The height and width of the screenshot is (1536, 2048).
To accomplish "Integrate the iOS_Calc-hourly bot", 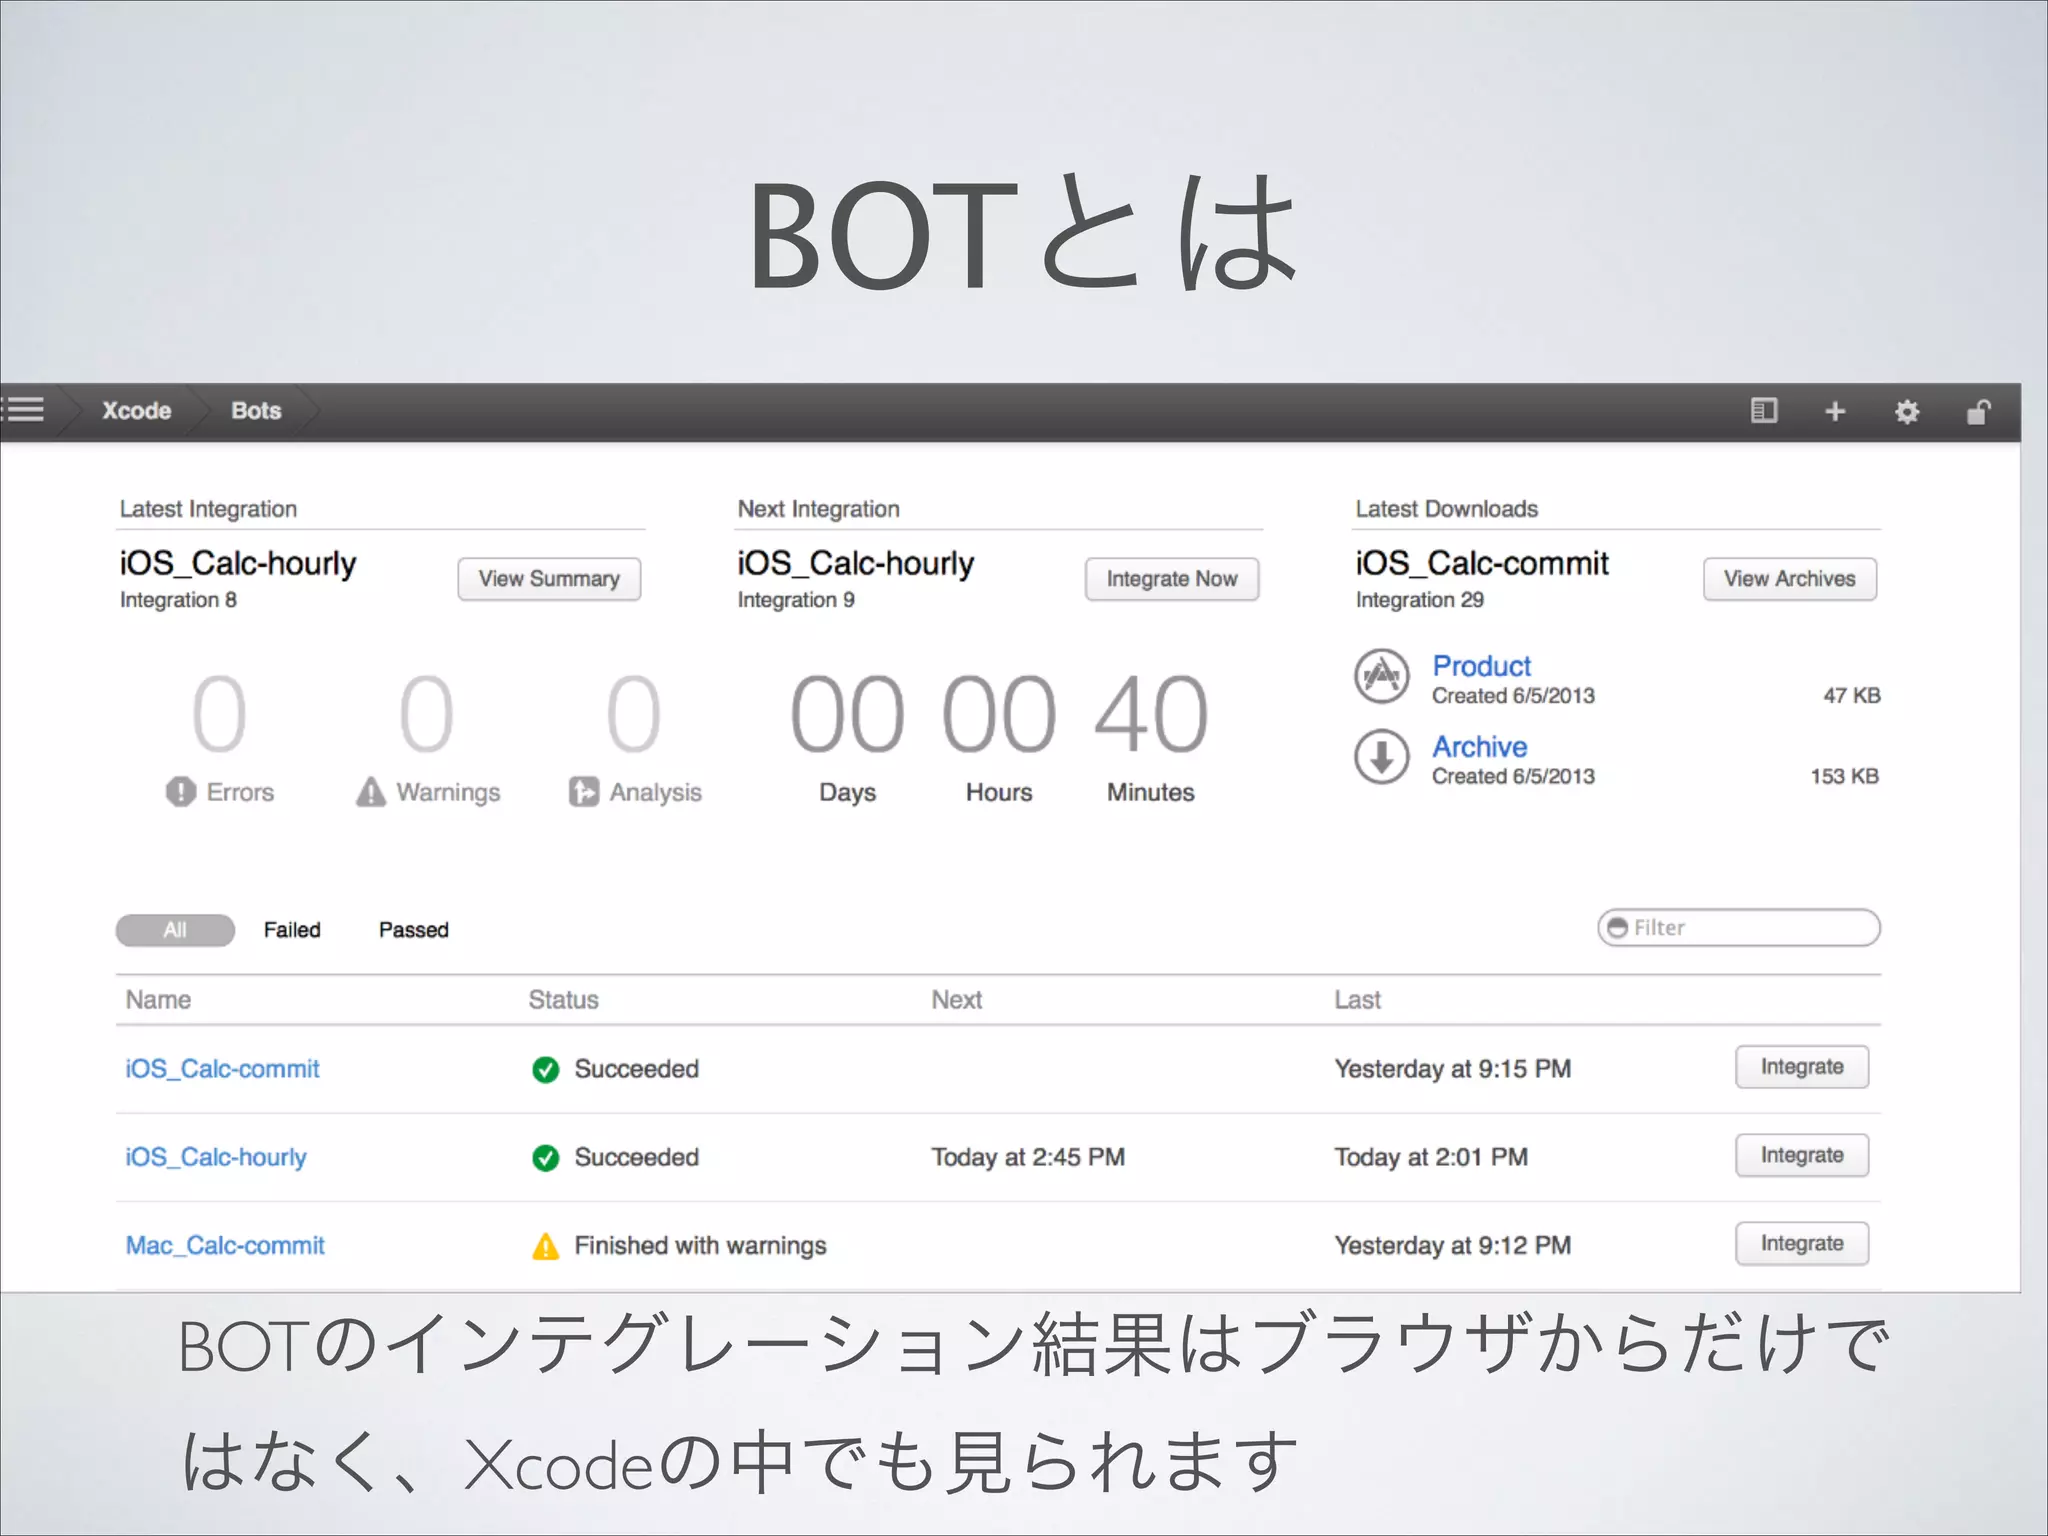I will pyautogui.click(x=1802, y=1155).
